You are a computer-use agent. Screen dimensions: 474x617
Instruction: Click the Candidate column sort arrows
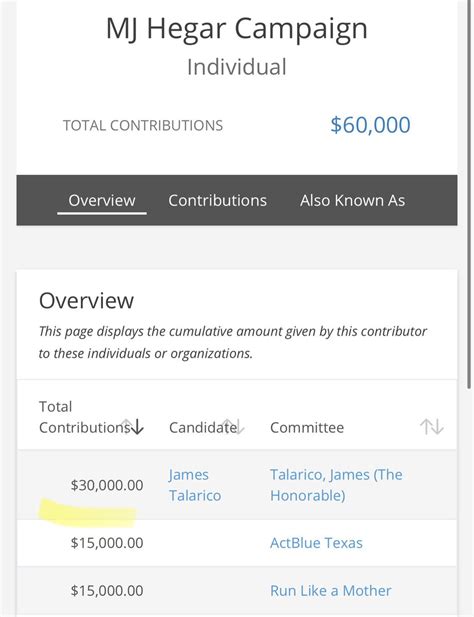(x=234, y=427)
